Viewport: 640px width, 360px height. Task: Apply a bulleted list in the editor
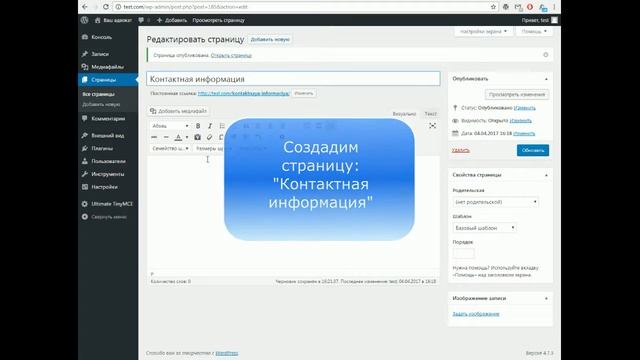point(222,126)
